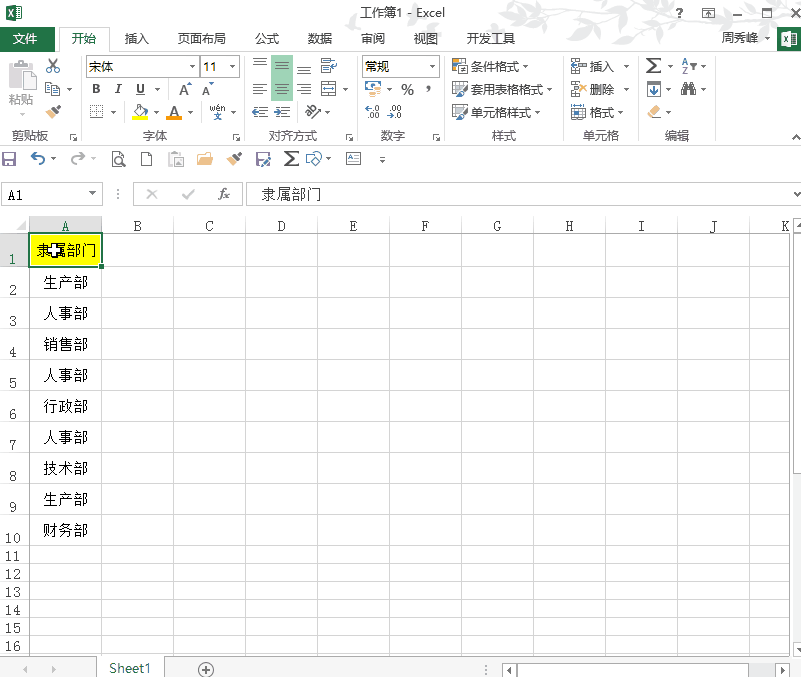Viewport: 801px width, 677px height.
Task: Toggle align text right
Action: click(304, 89)
